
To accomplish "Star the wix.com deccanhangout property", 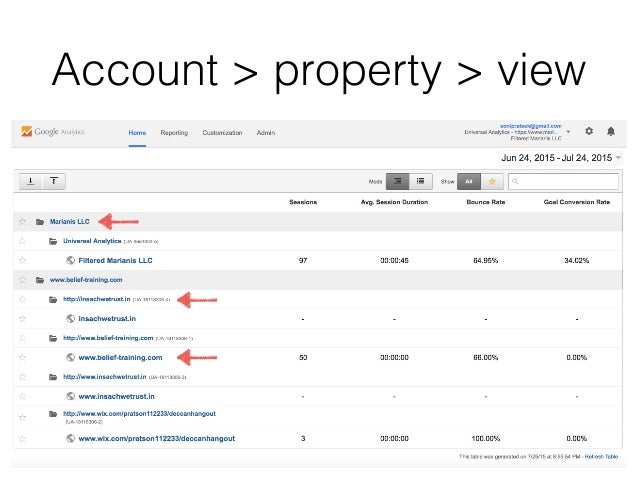I will 22,417.
